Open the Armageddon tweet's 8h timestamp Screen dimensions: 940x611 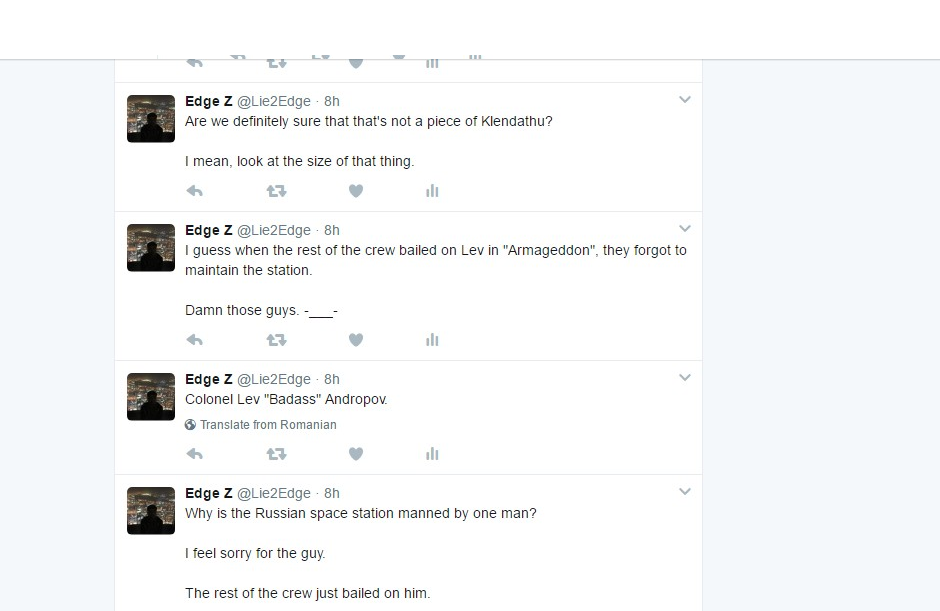[332, 230]
